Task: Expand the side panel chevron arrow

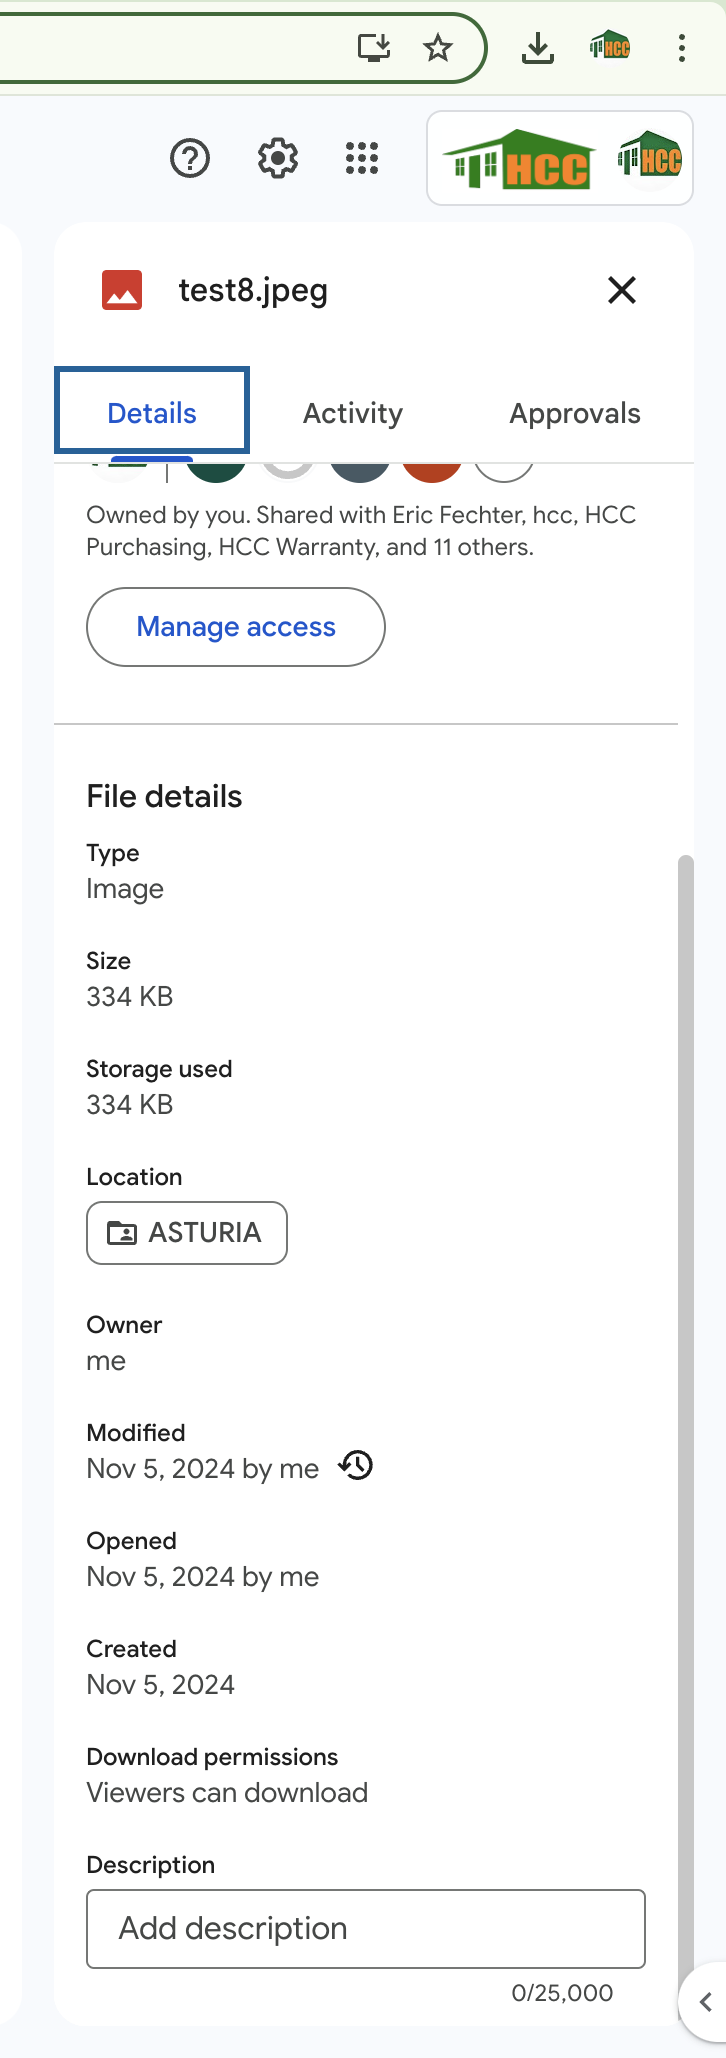Action: [705, 2002]
